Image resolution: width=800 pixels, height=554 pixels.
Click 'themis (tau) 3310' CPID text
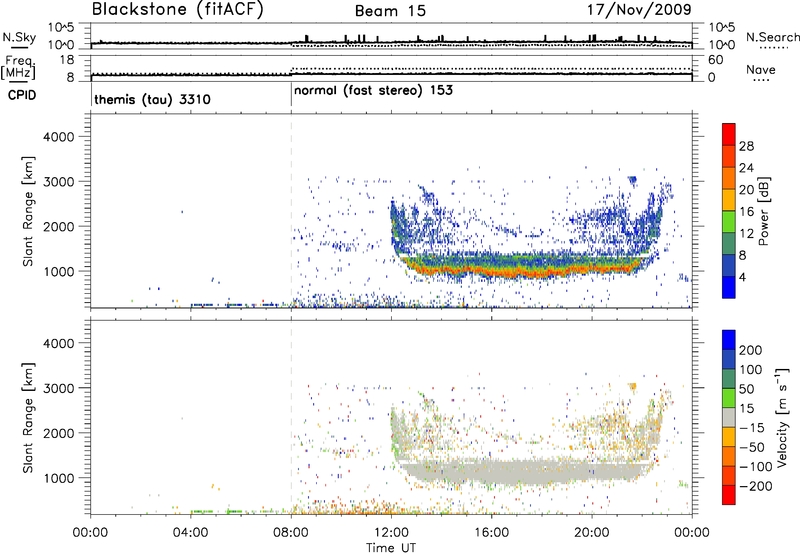(152, 99)
